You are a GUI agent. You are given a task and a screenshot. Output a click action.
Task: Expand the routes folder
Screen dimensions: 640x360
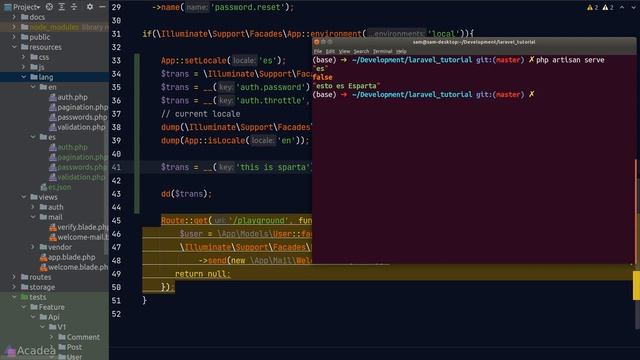click(14, 277)
